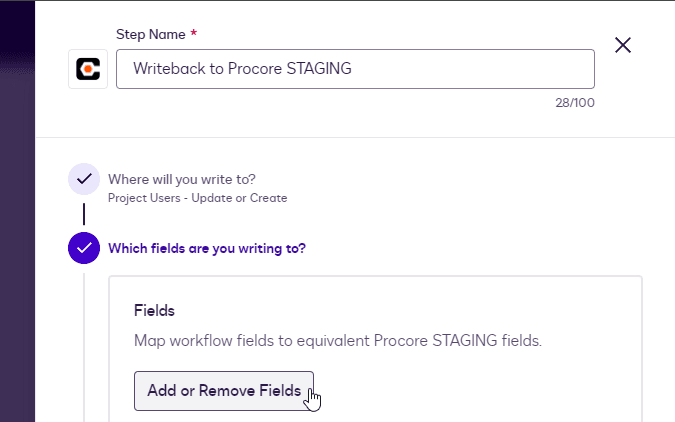Click the vertical line below the purple checkmark

[x=83, y=340]
